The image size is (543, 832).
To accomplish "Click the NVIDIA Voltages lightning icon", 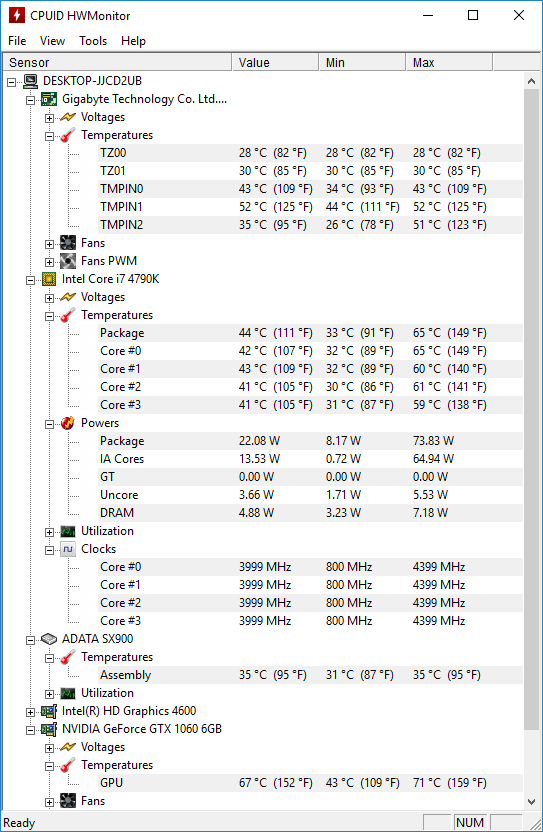I will pos(68,747).
